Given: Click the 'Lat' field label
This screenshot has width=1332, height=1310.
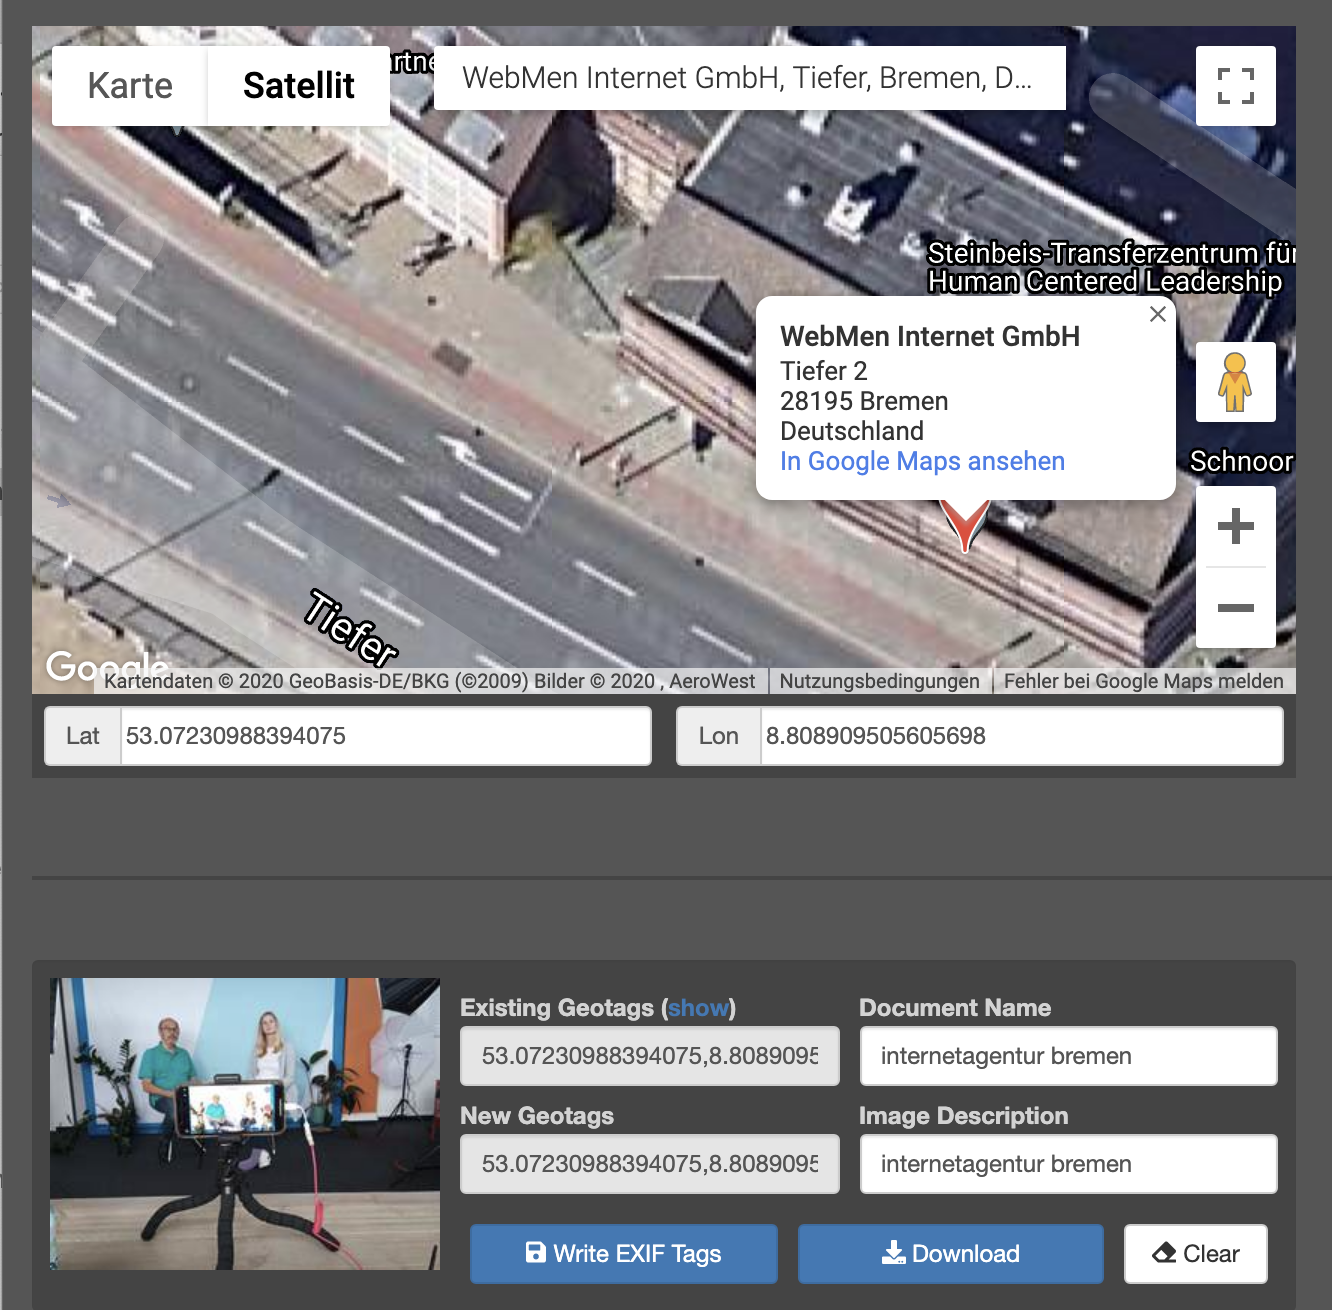Looking at the screenshot, I should tap(83, 736).
